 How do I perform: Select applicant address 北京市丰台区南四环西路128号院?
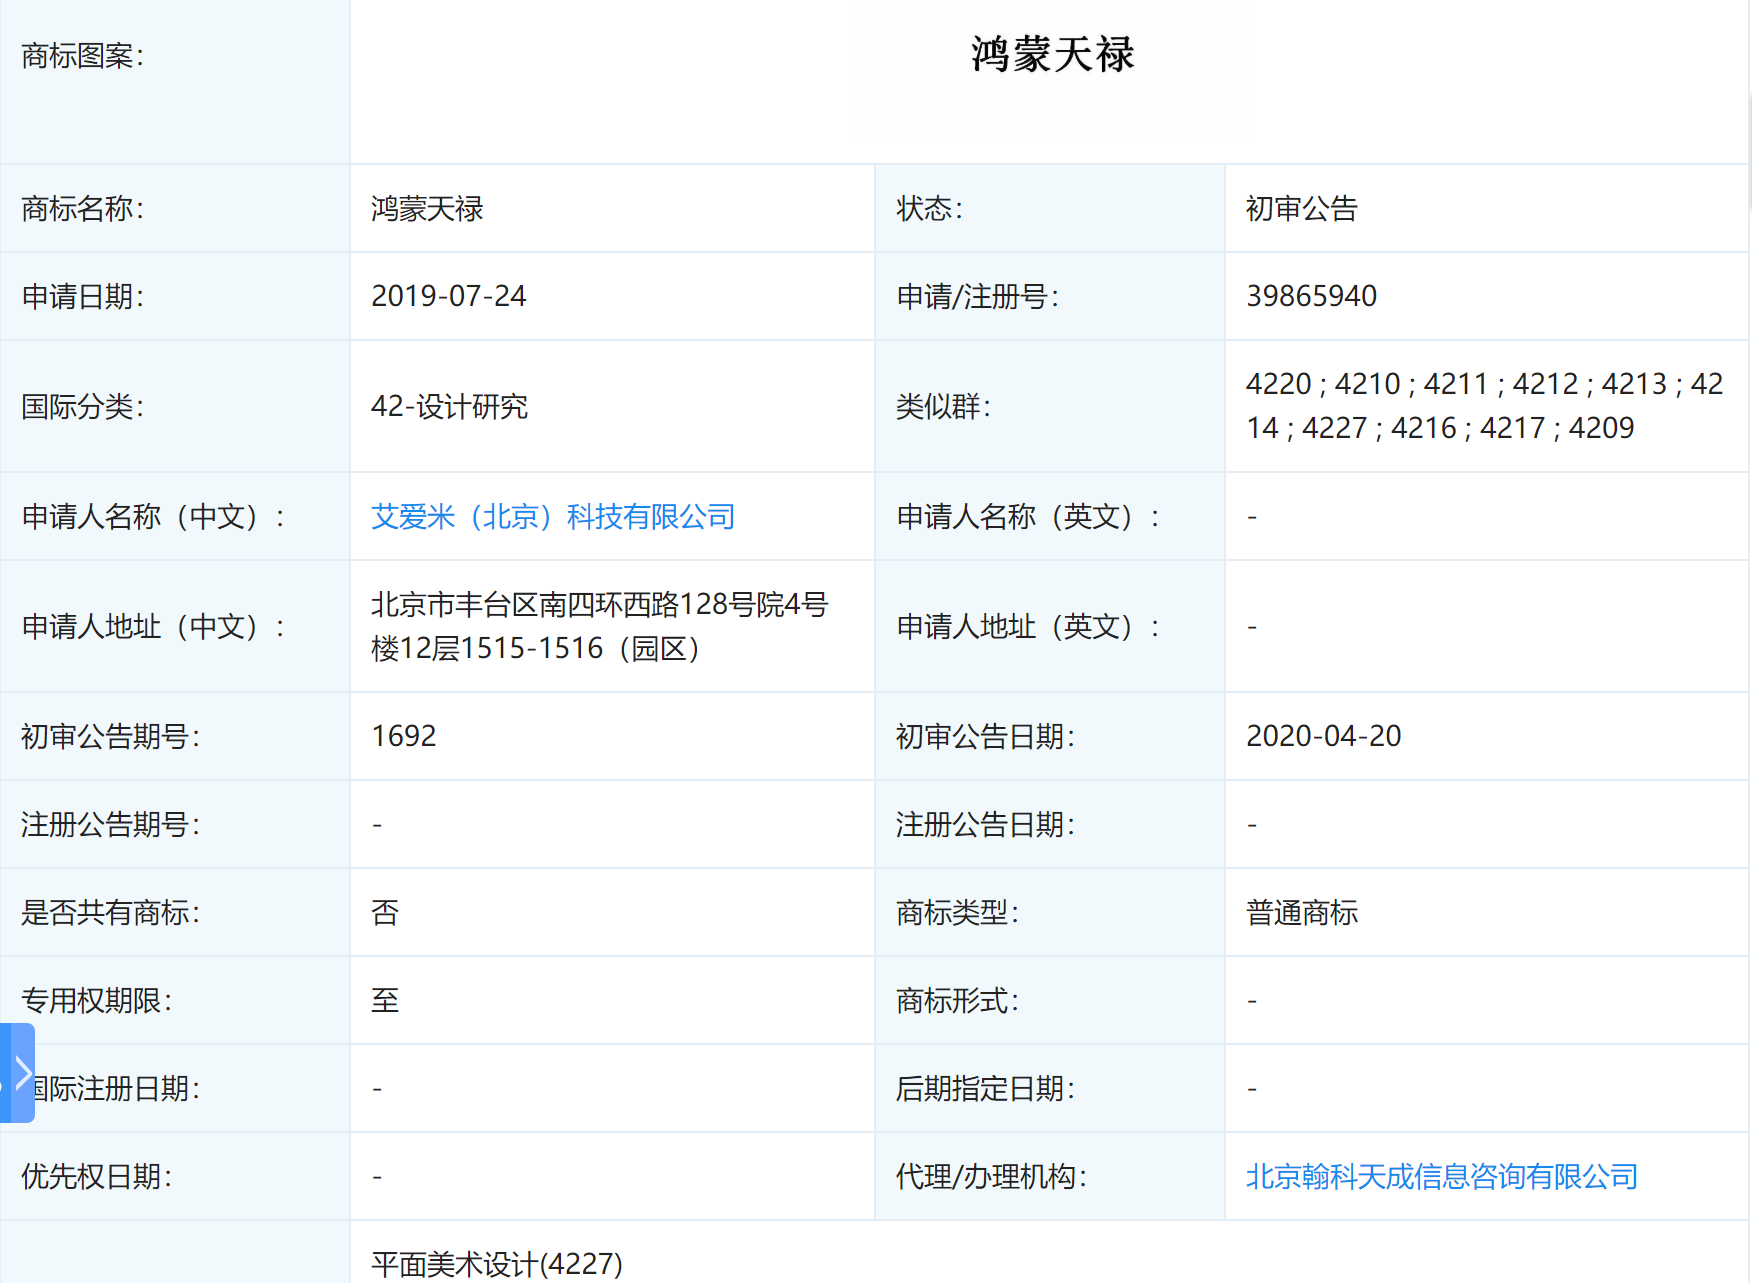[599, 626]
